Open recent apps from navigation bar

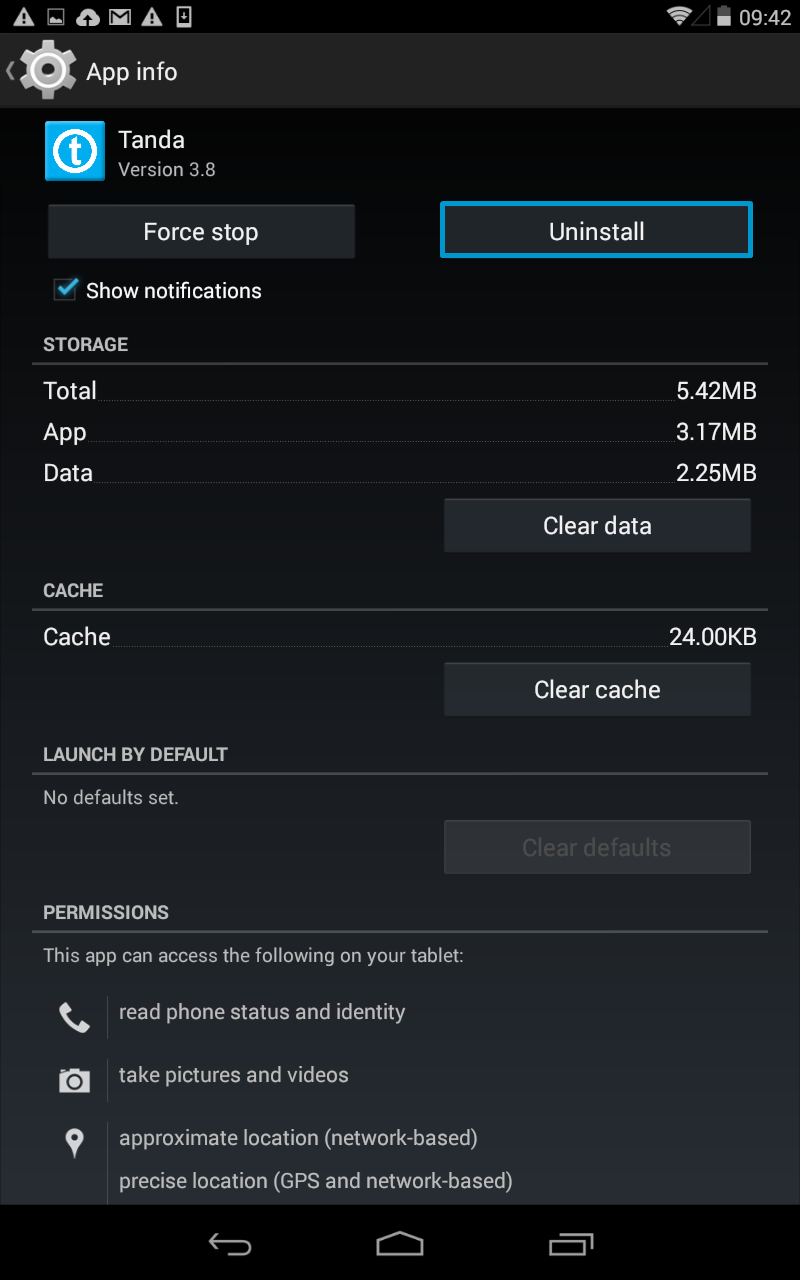coord(571,1243)
